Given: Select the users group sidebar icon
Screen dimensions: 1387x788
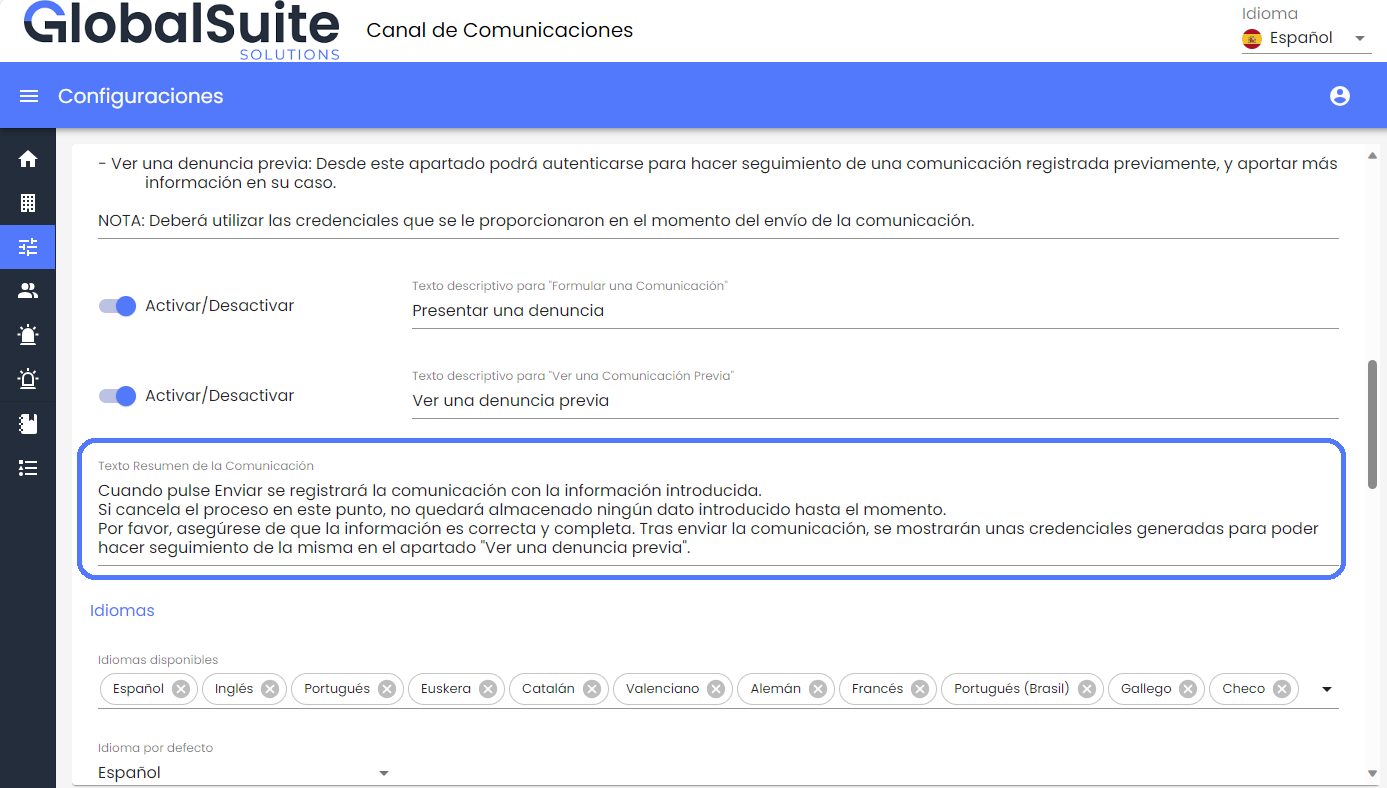Looking at the screenshot, I should 28,291.
